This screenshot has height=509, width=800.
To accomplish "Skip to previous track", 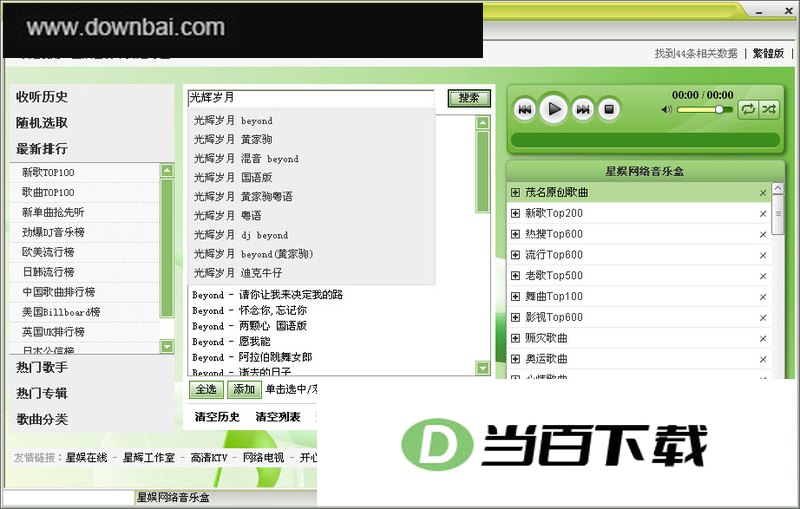I will [524, 109].
